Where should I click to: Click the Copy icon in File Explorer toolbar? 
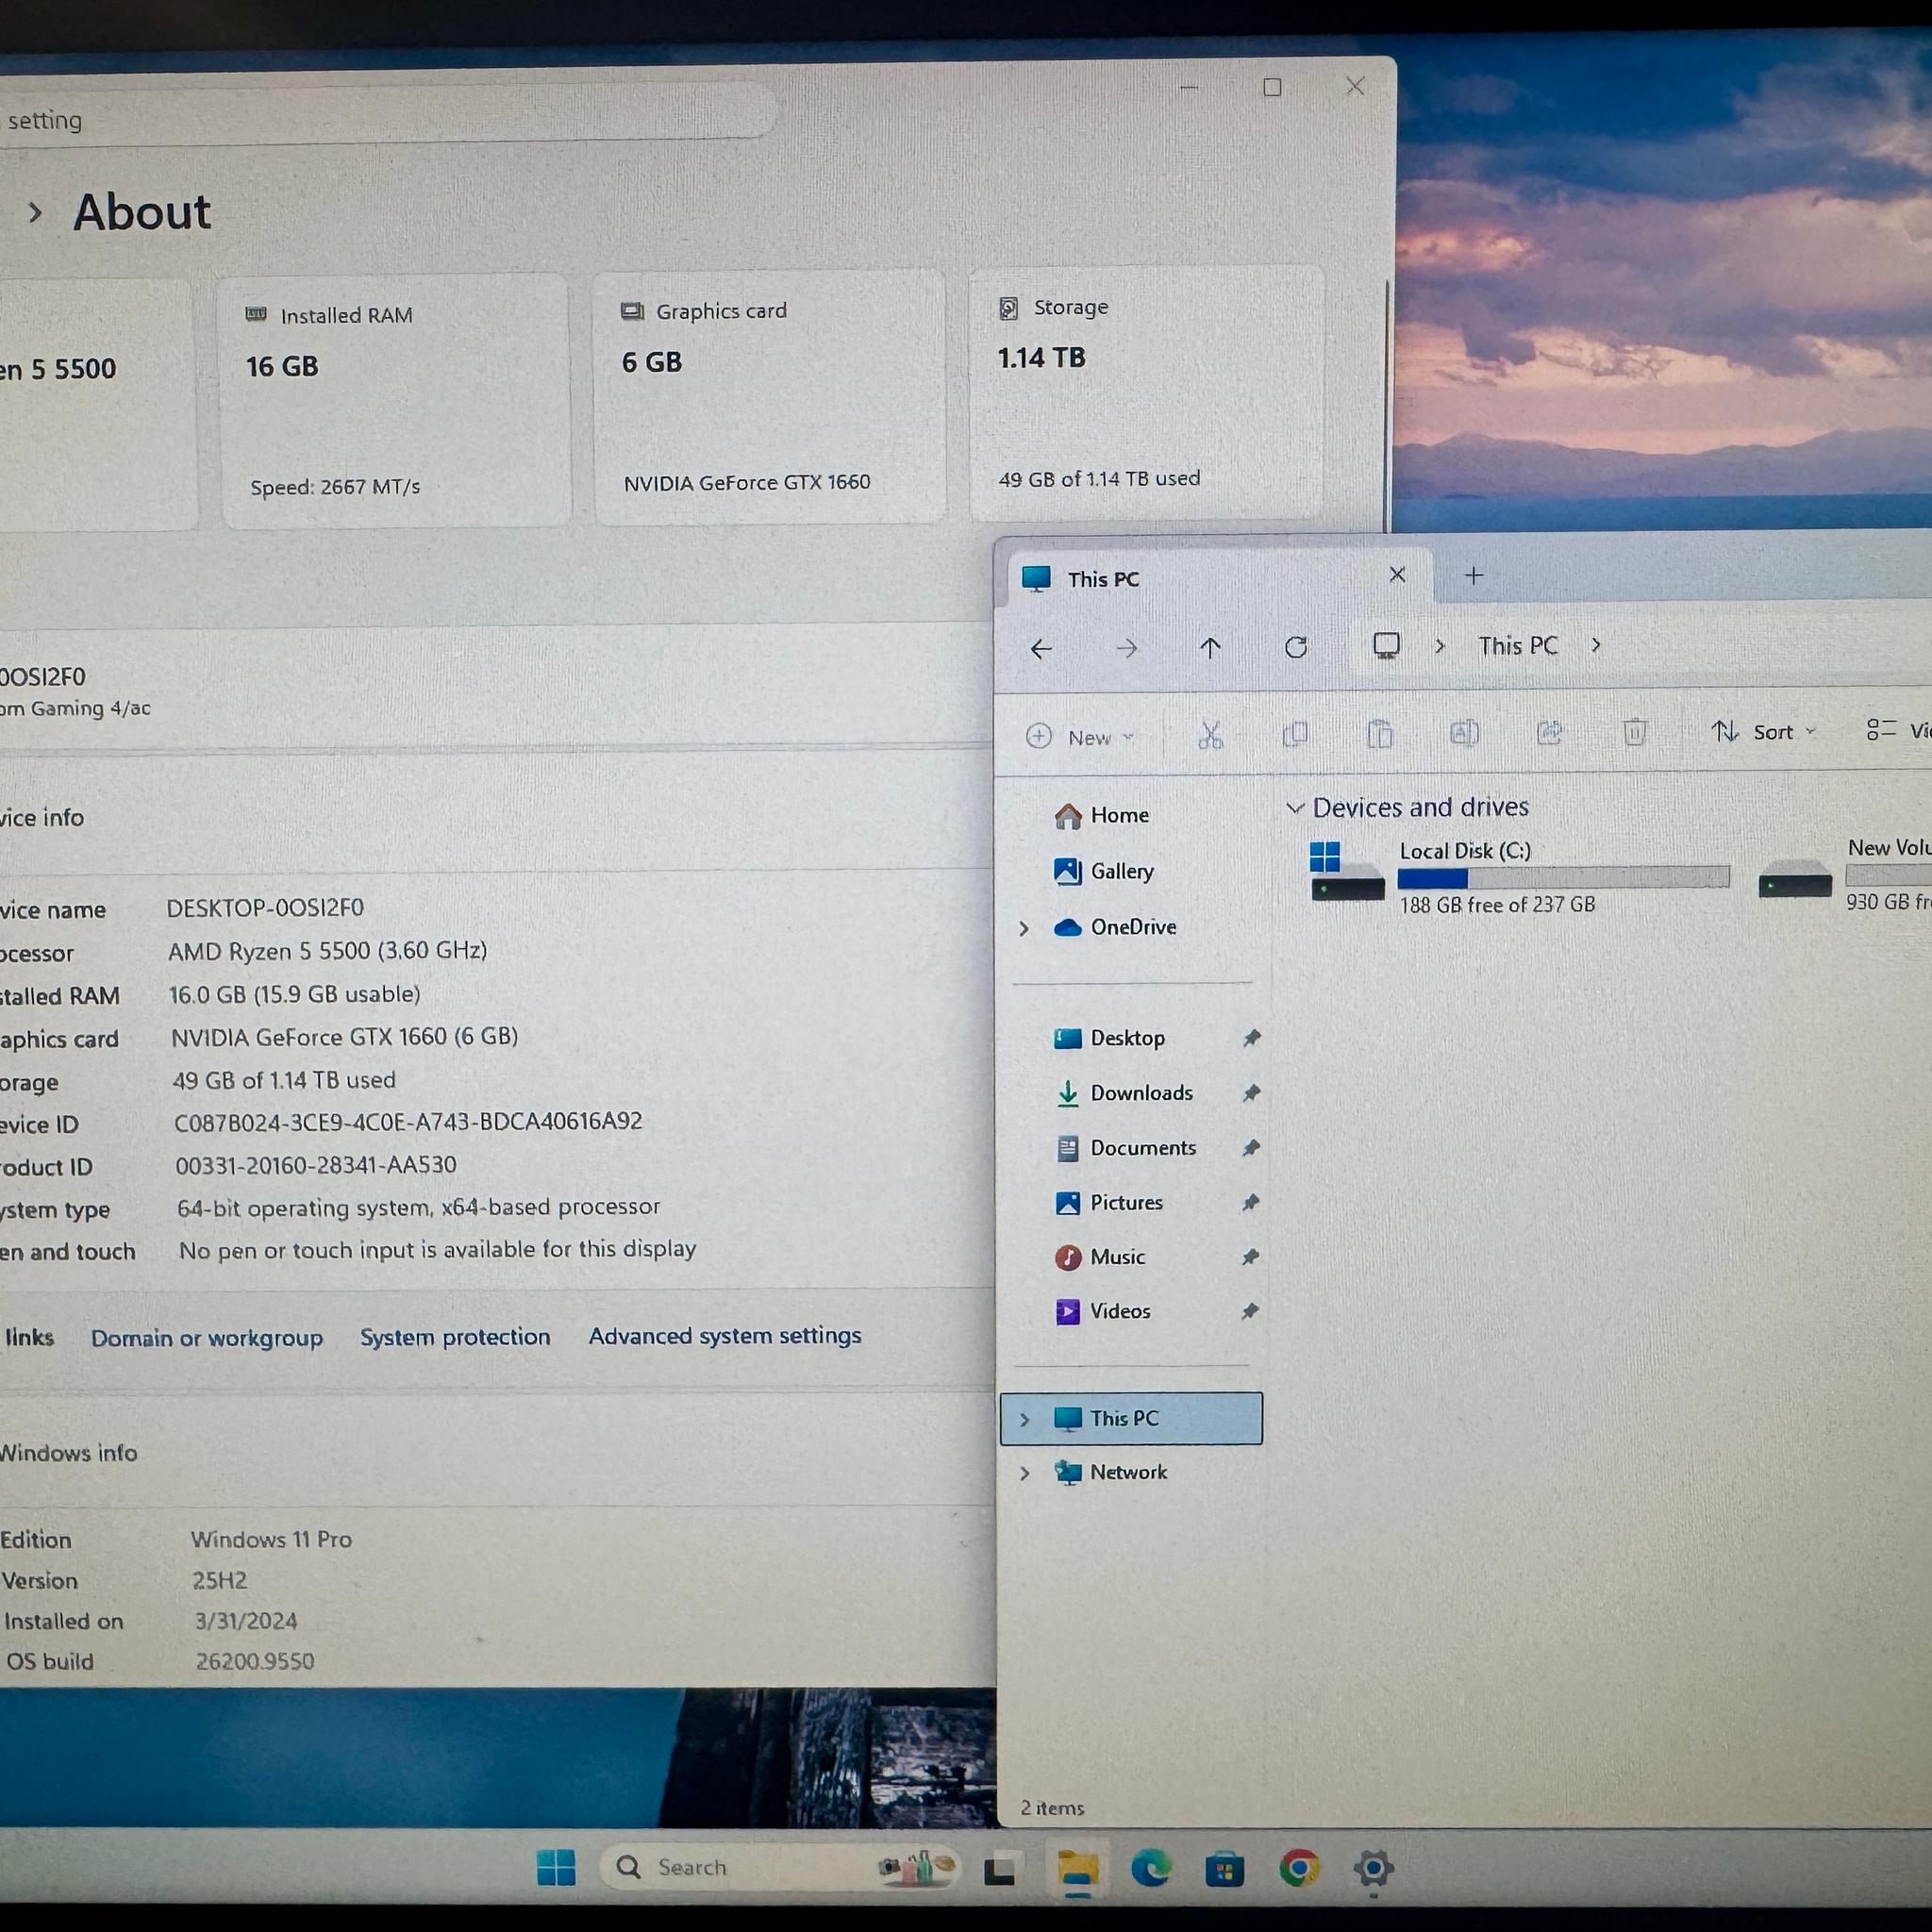click(1295, 734)
